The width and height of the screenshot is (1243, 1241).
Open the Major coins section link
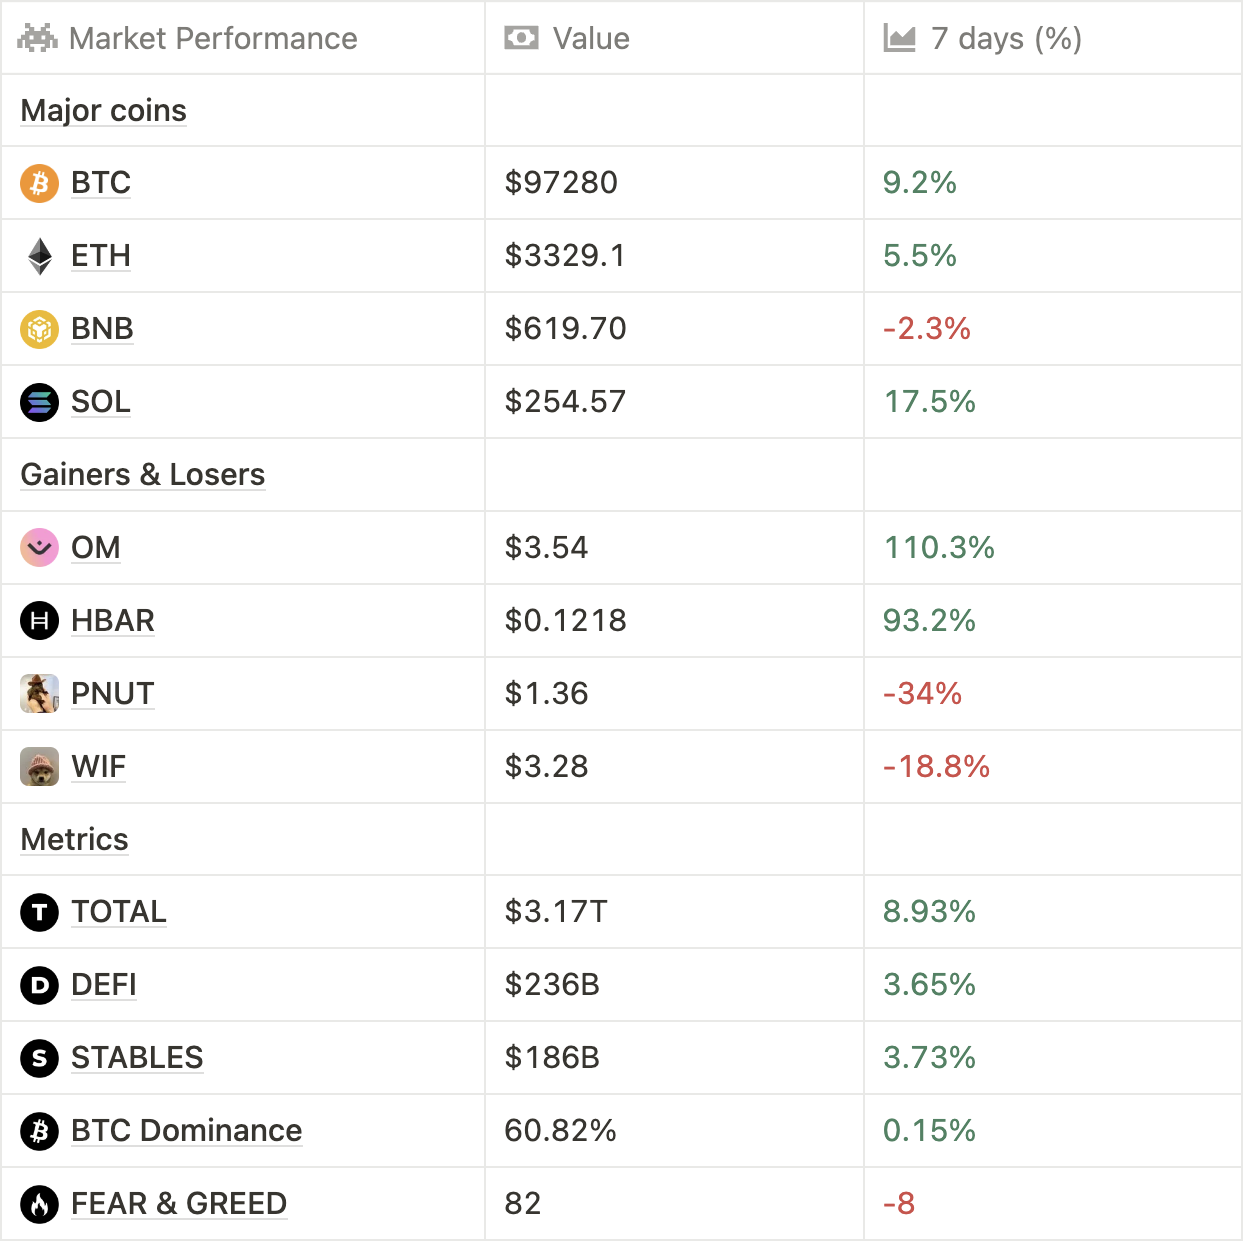click(104, 111)
